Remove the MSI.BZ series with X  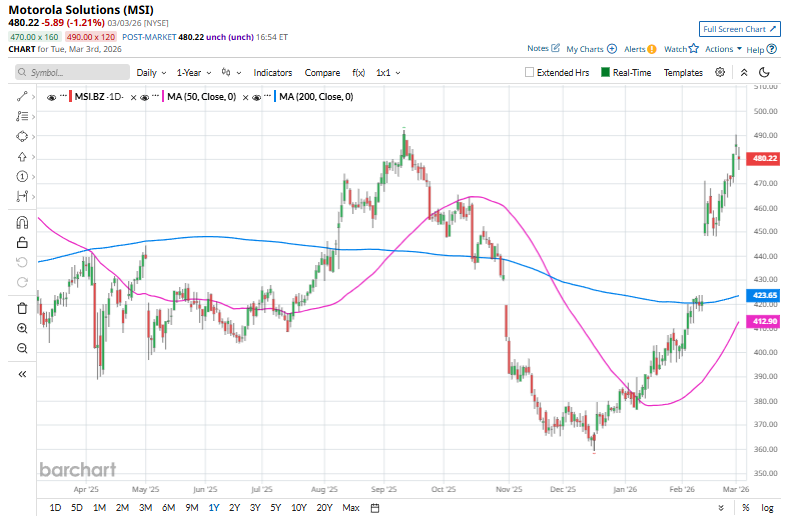pos(133,98)
